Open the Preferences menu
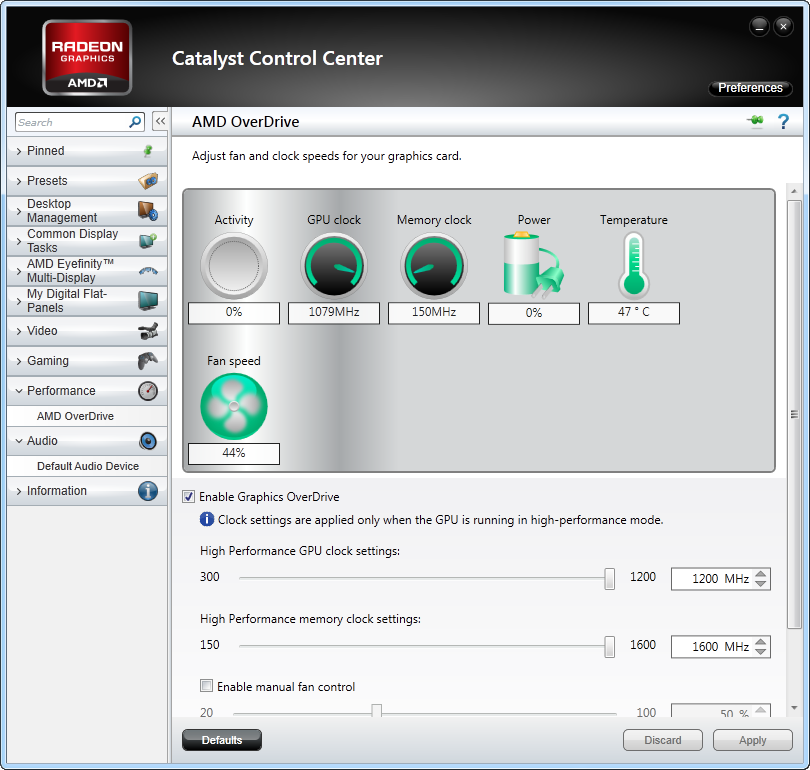This screenshot has height=770, width=810. pyautogui.click(x=750, y=88)
